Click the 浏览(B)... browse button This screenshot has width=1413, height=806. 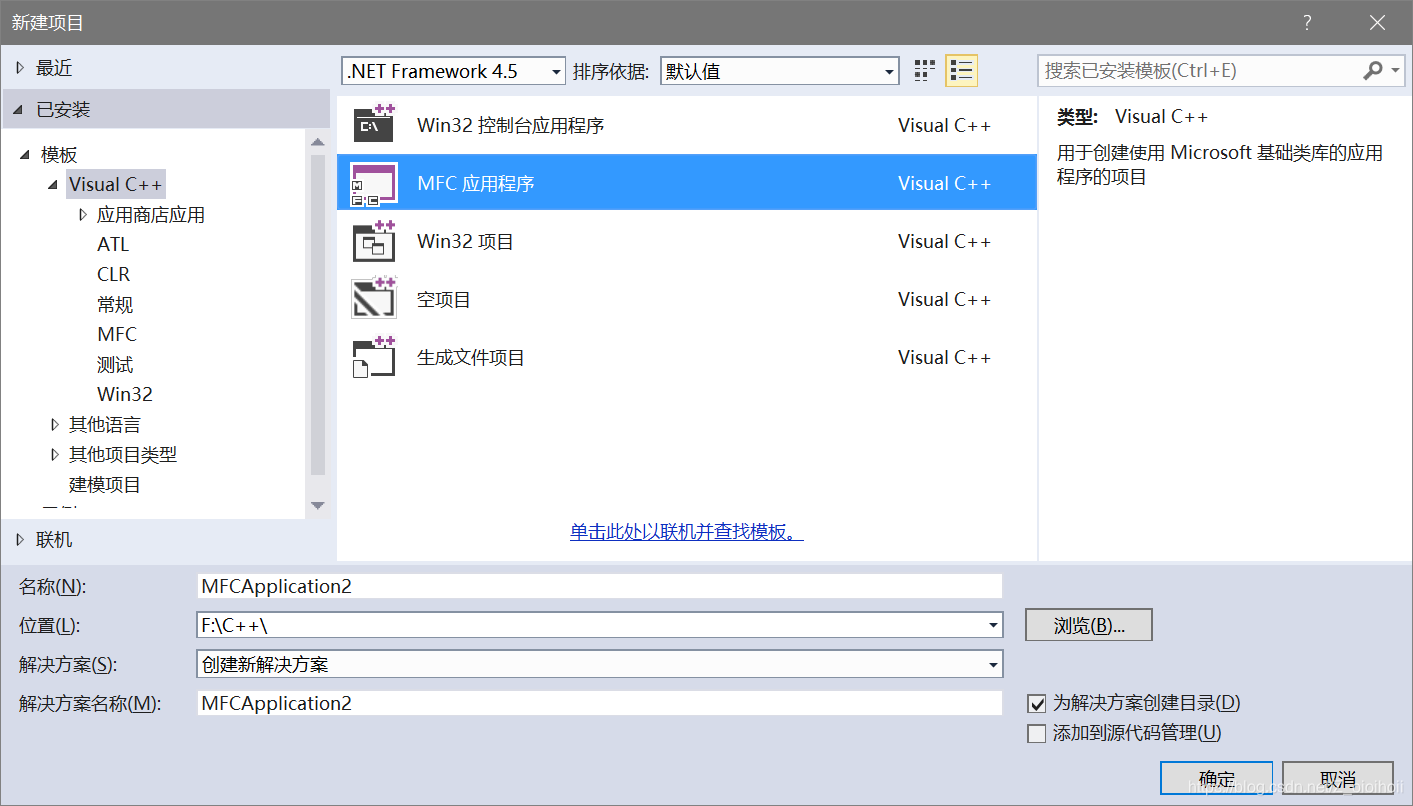(1089, 625)
